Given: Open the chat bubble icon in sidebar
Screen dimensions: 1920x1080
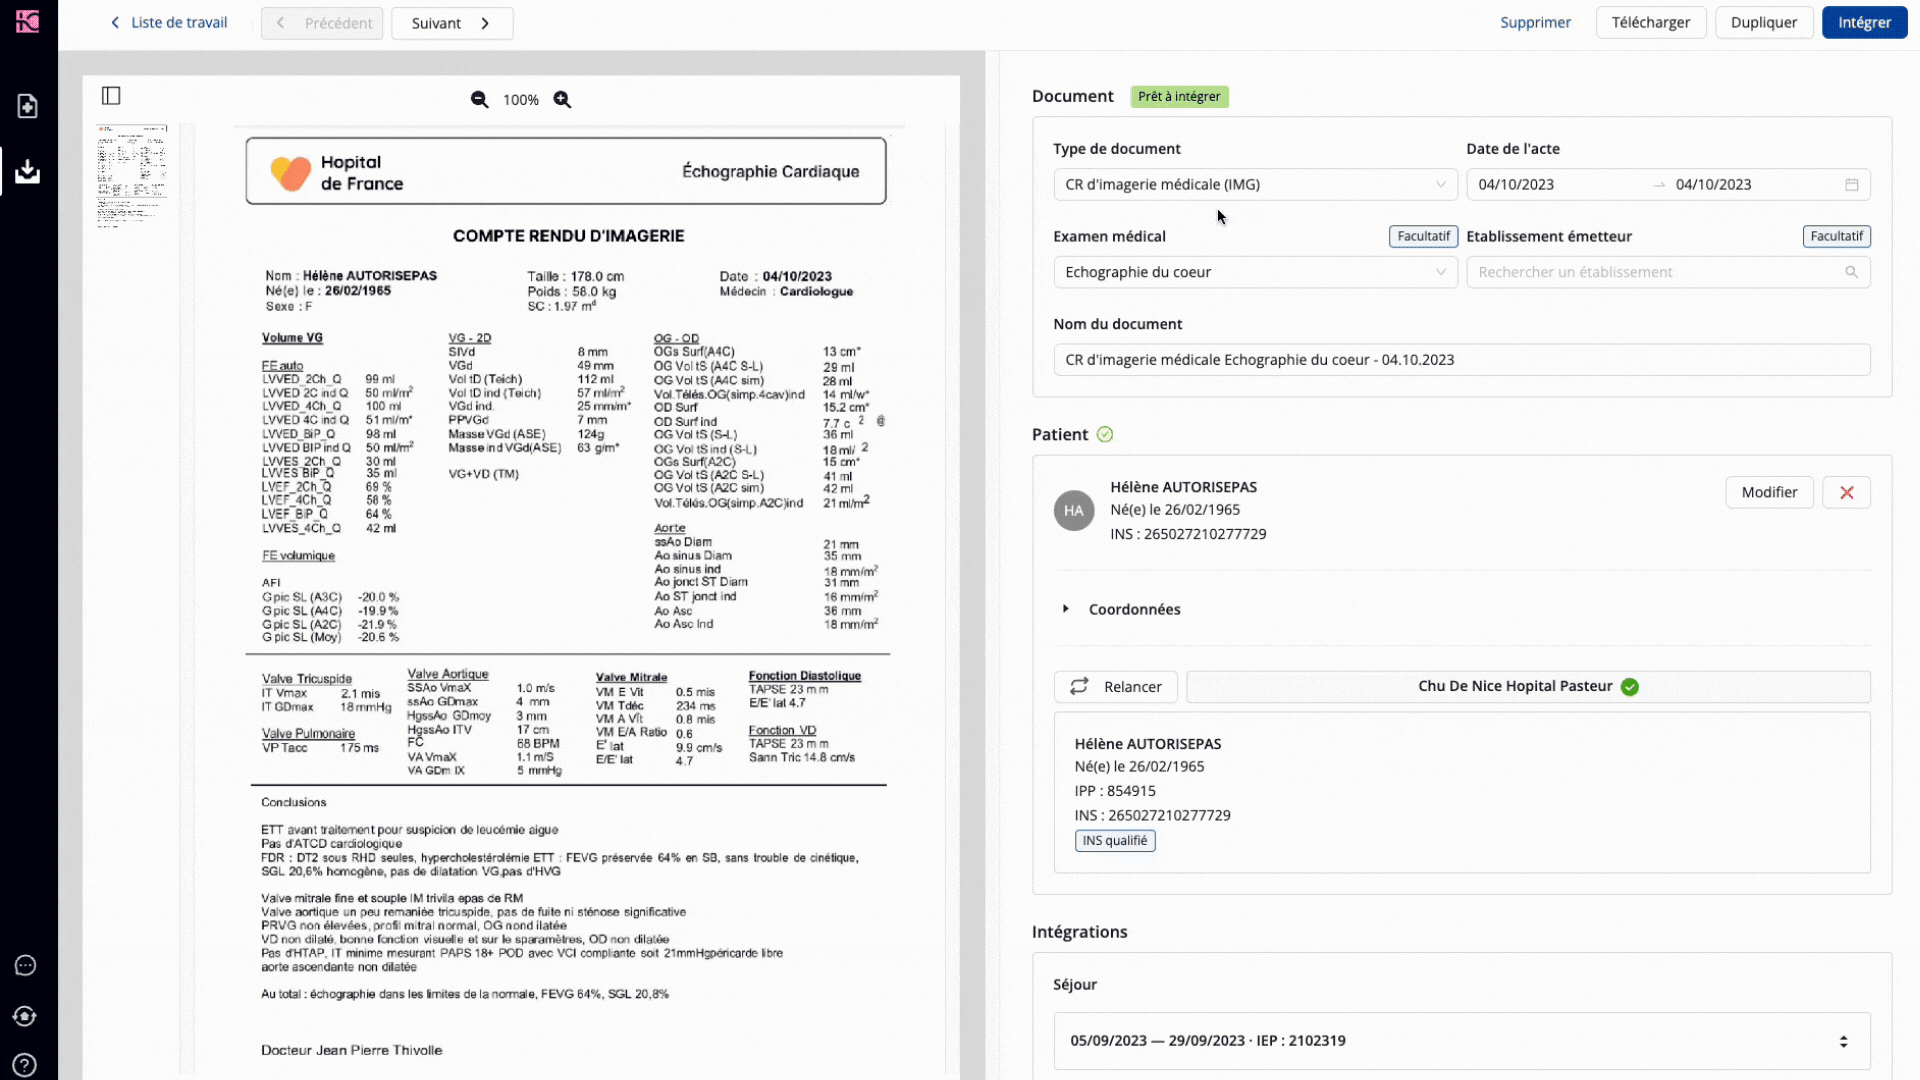Looking at the screenshot, I should (x=26, y=965).
